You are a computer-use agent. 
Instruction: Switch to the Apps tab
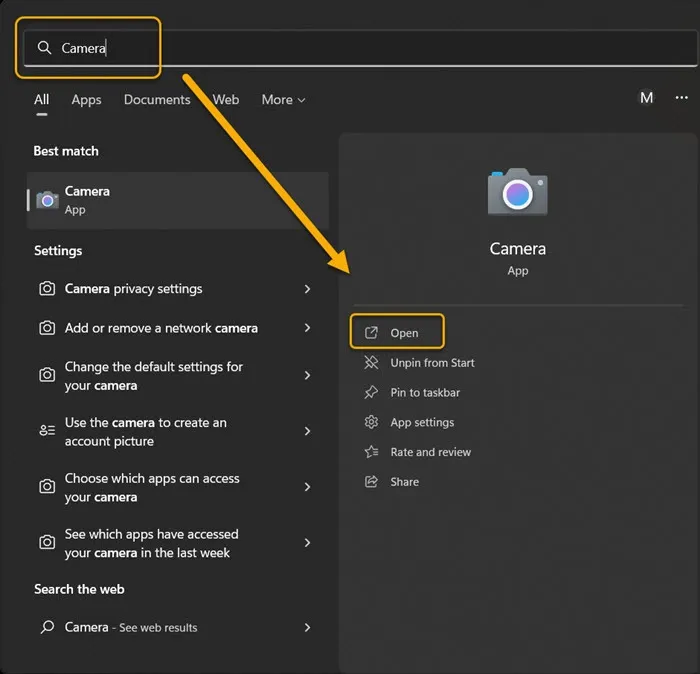86,100
